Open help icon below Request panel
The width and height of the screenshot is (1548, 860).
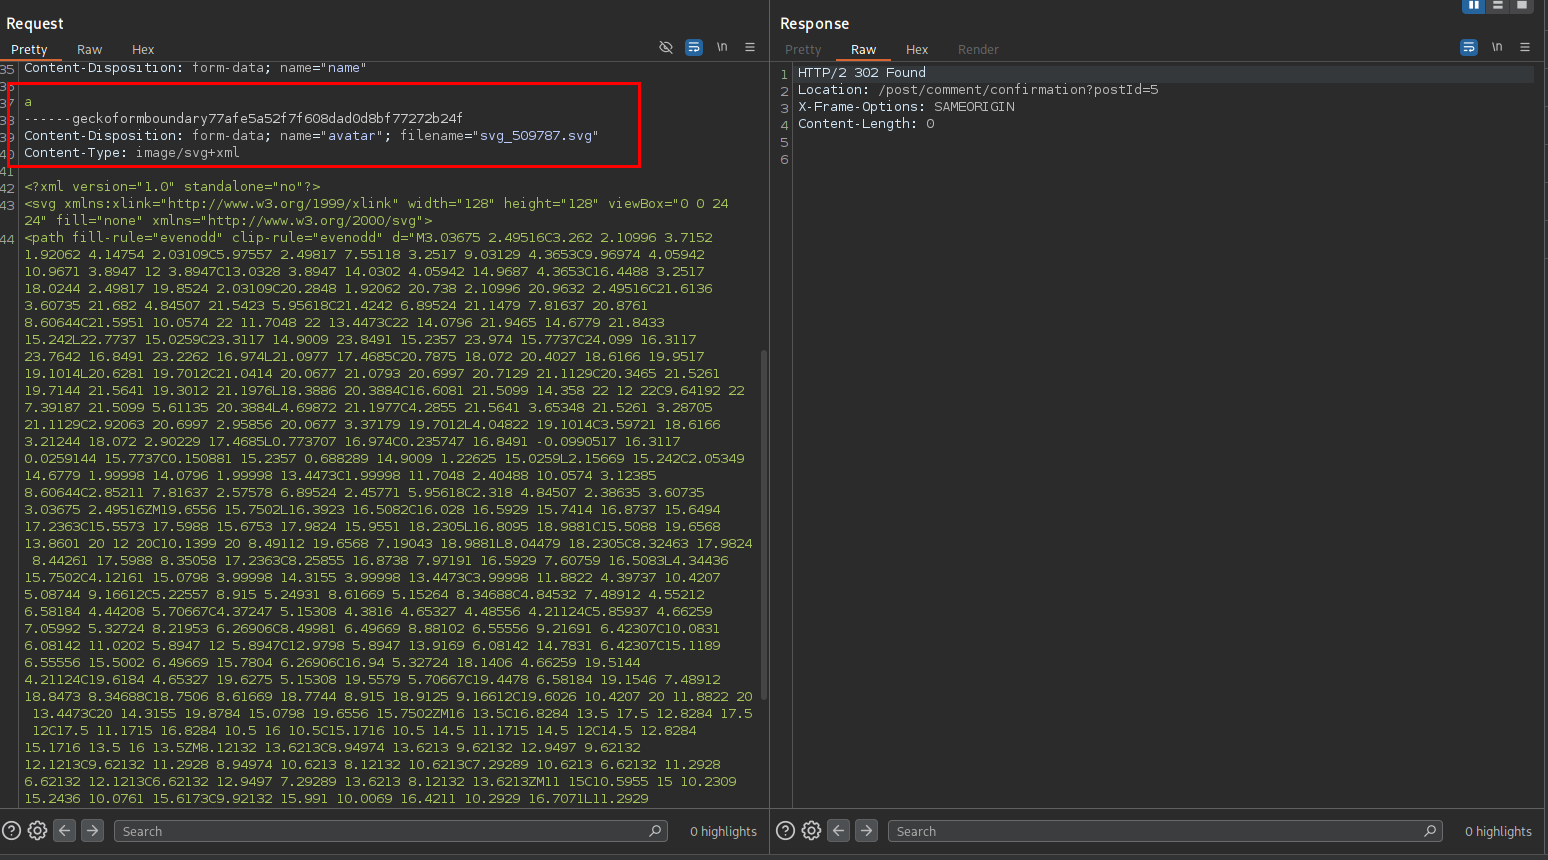(12, 831)
